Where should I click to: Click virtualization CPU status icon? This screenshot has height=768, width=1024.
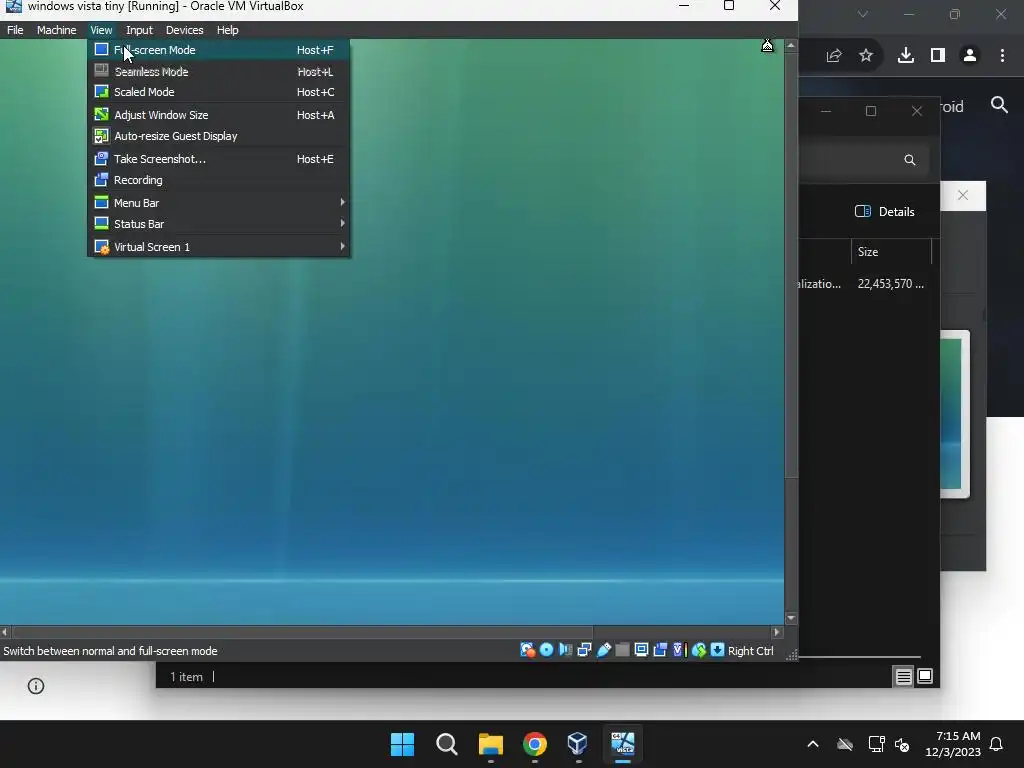pyautogui.click(x=679, y=650)
